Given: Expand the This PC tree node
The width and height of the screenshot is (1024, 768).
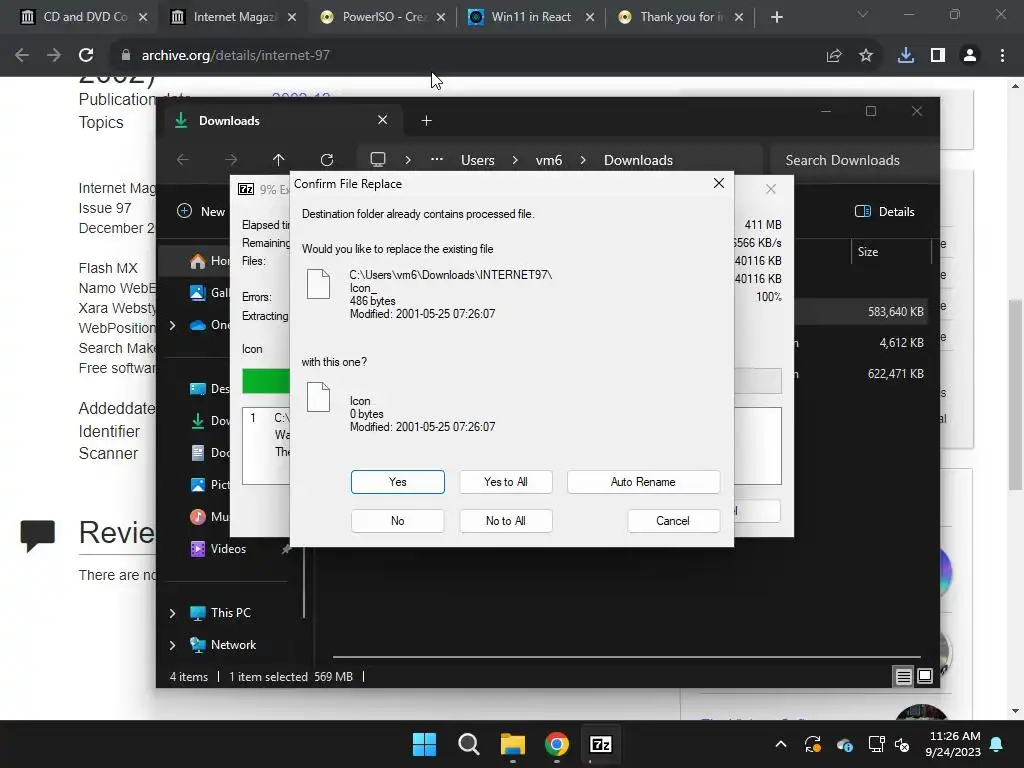Looking at the screenshot, I should (x=172, y=613).
